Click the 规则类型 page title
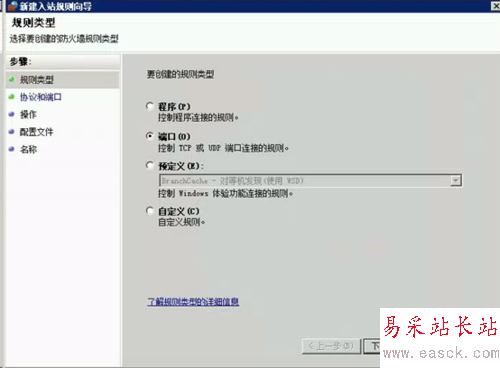The width and height of the screenshot is (500, 368). (x=33, y=23)
